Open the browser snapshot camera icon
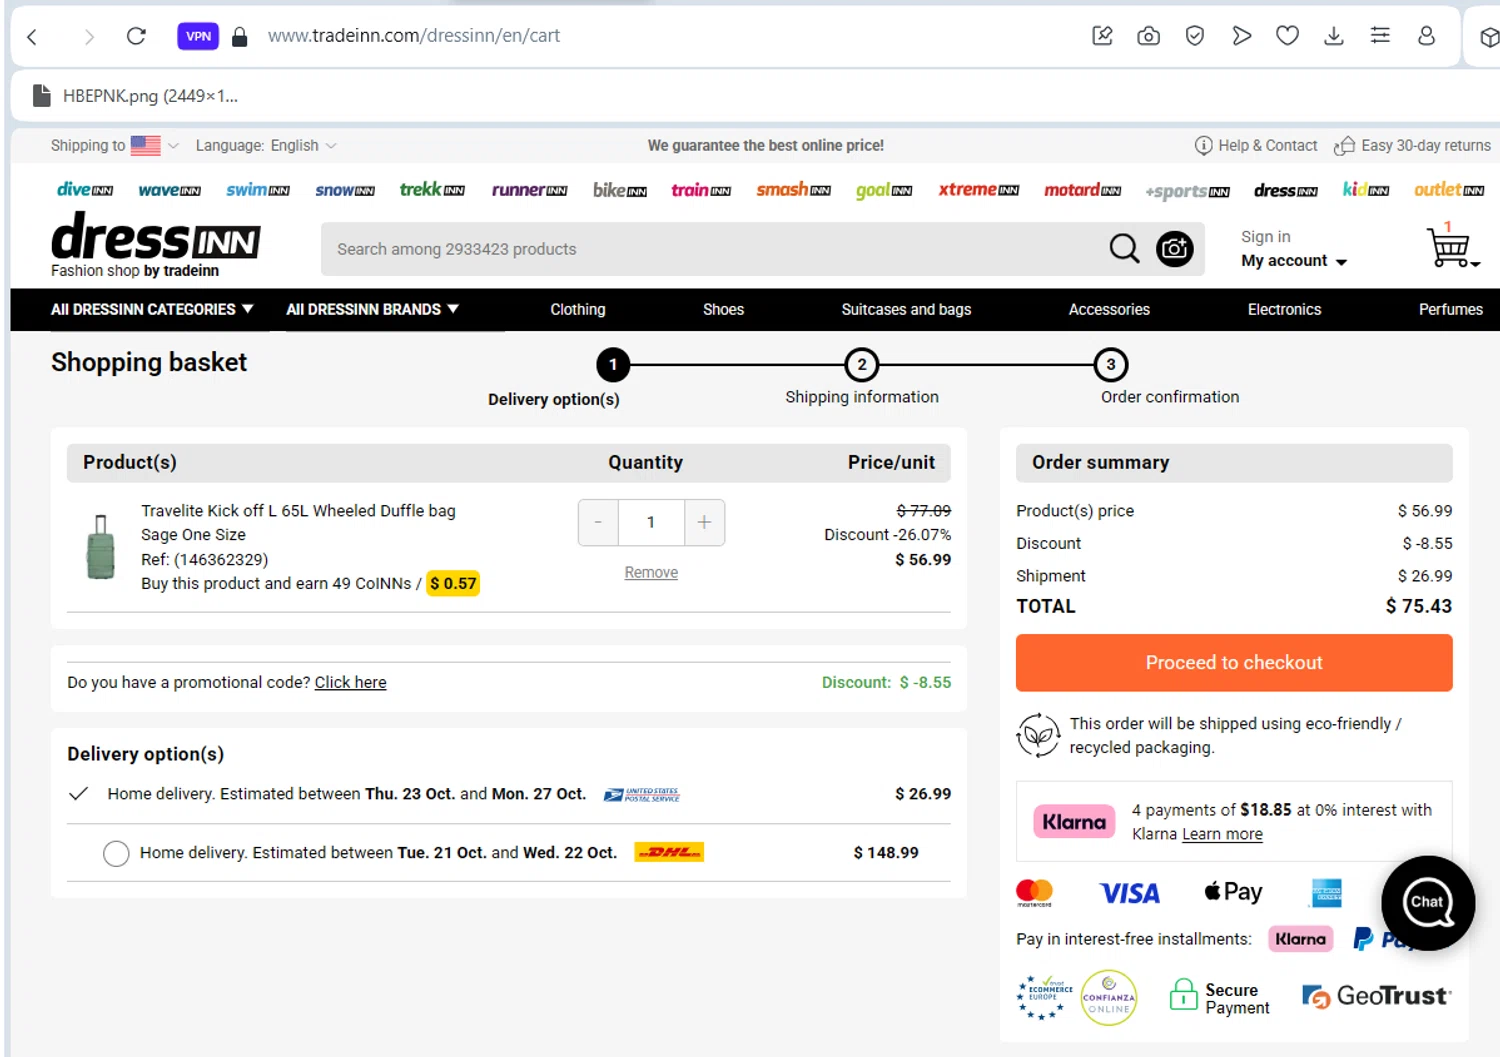 tap(1148, 36)
